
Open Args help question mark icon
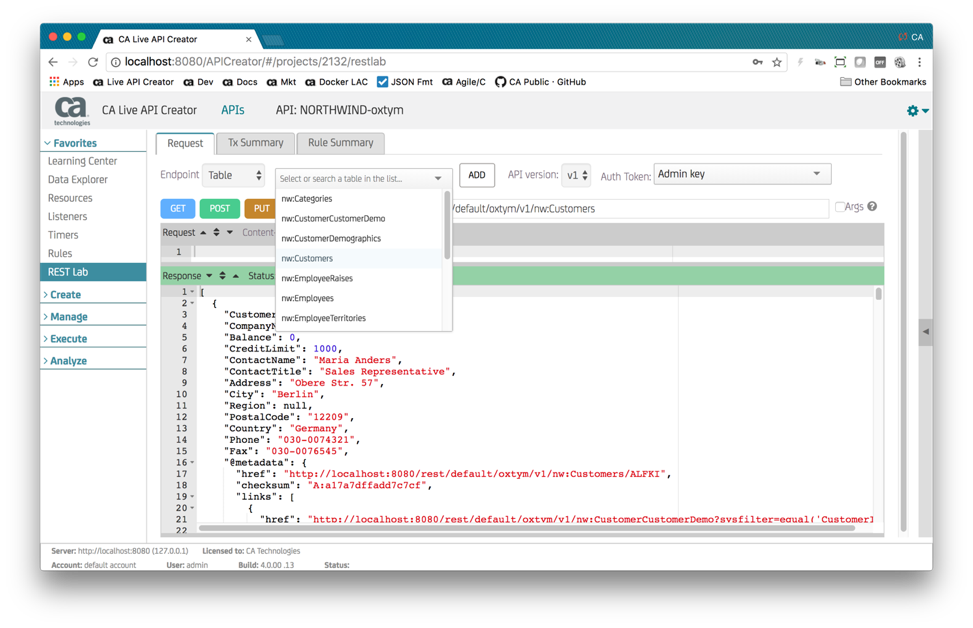[872, 207]
